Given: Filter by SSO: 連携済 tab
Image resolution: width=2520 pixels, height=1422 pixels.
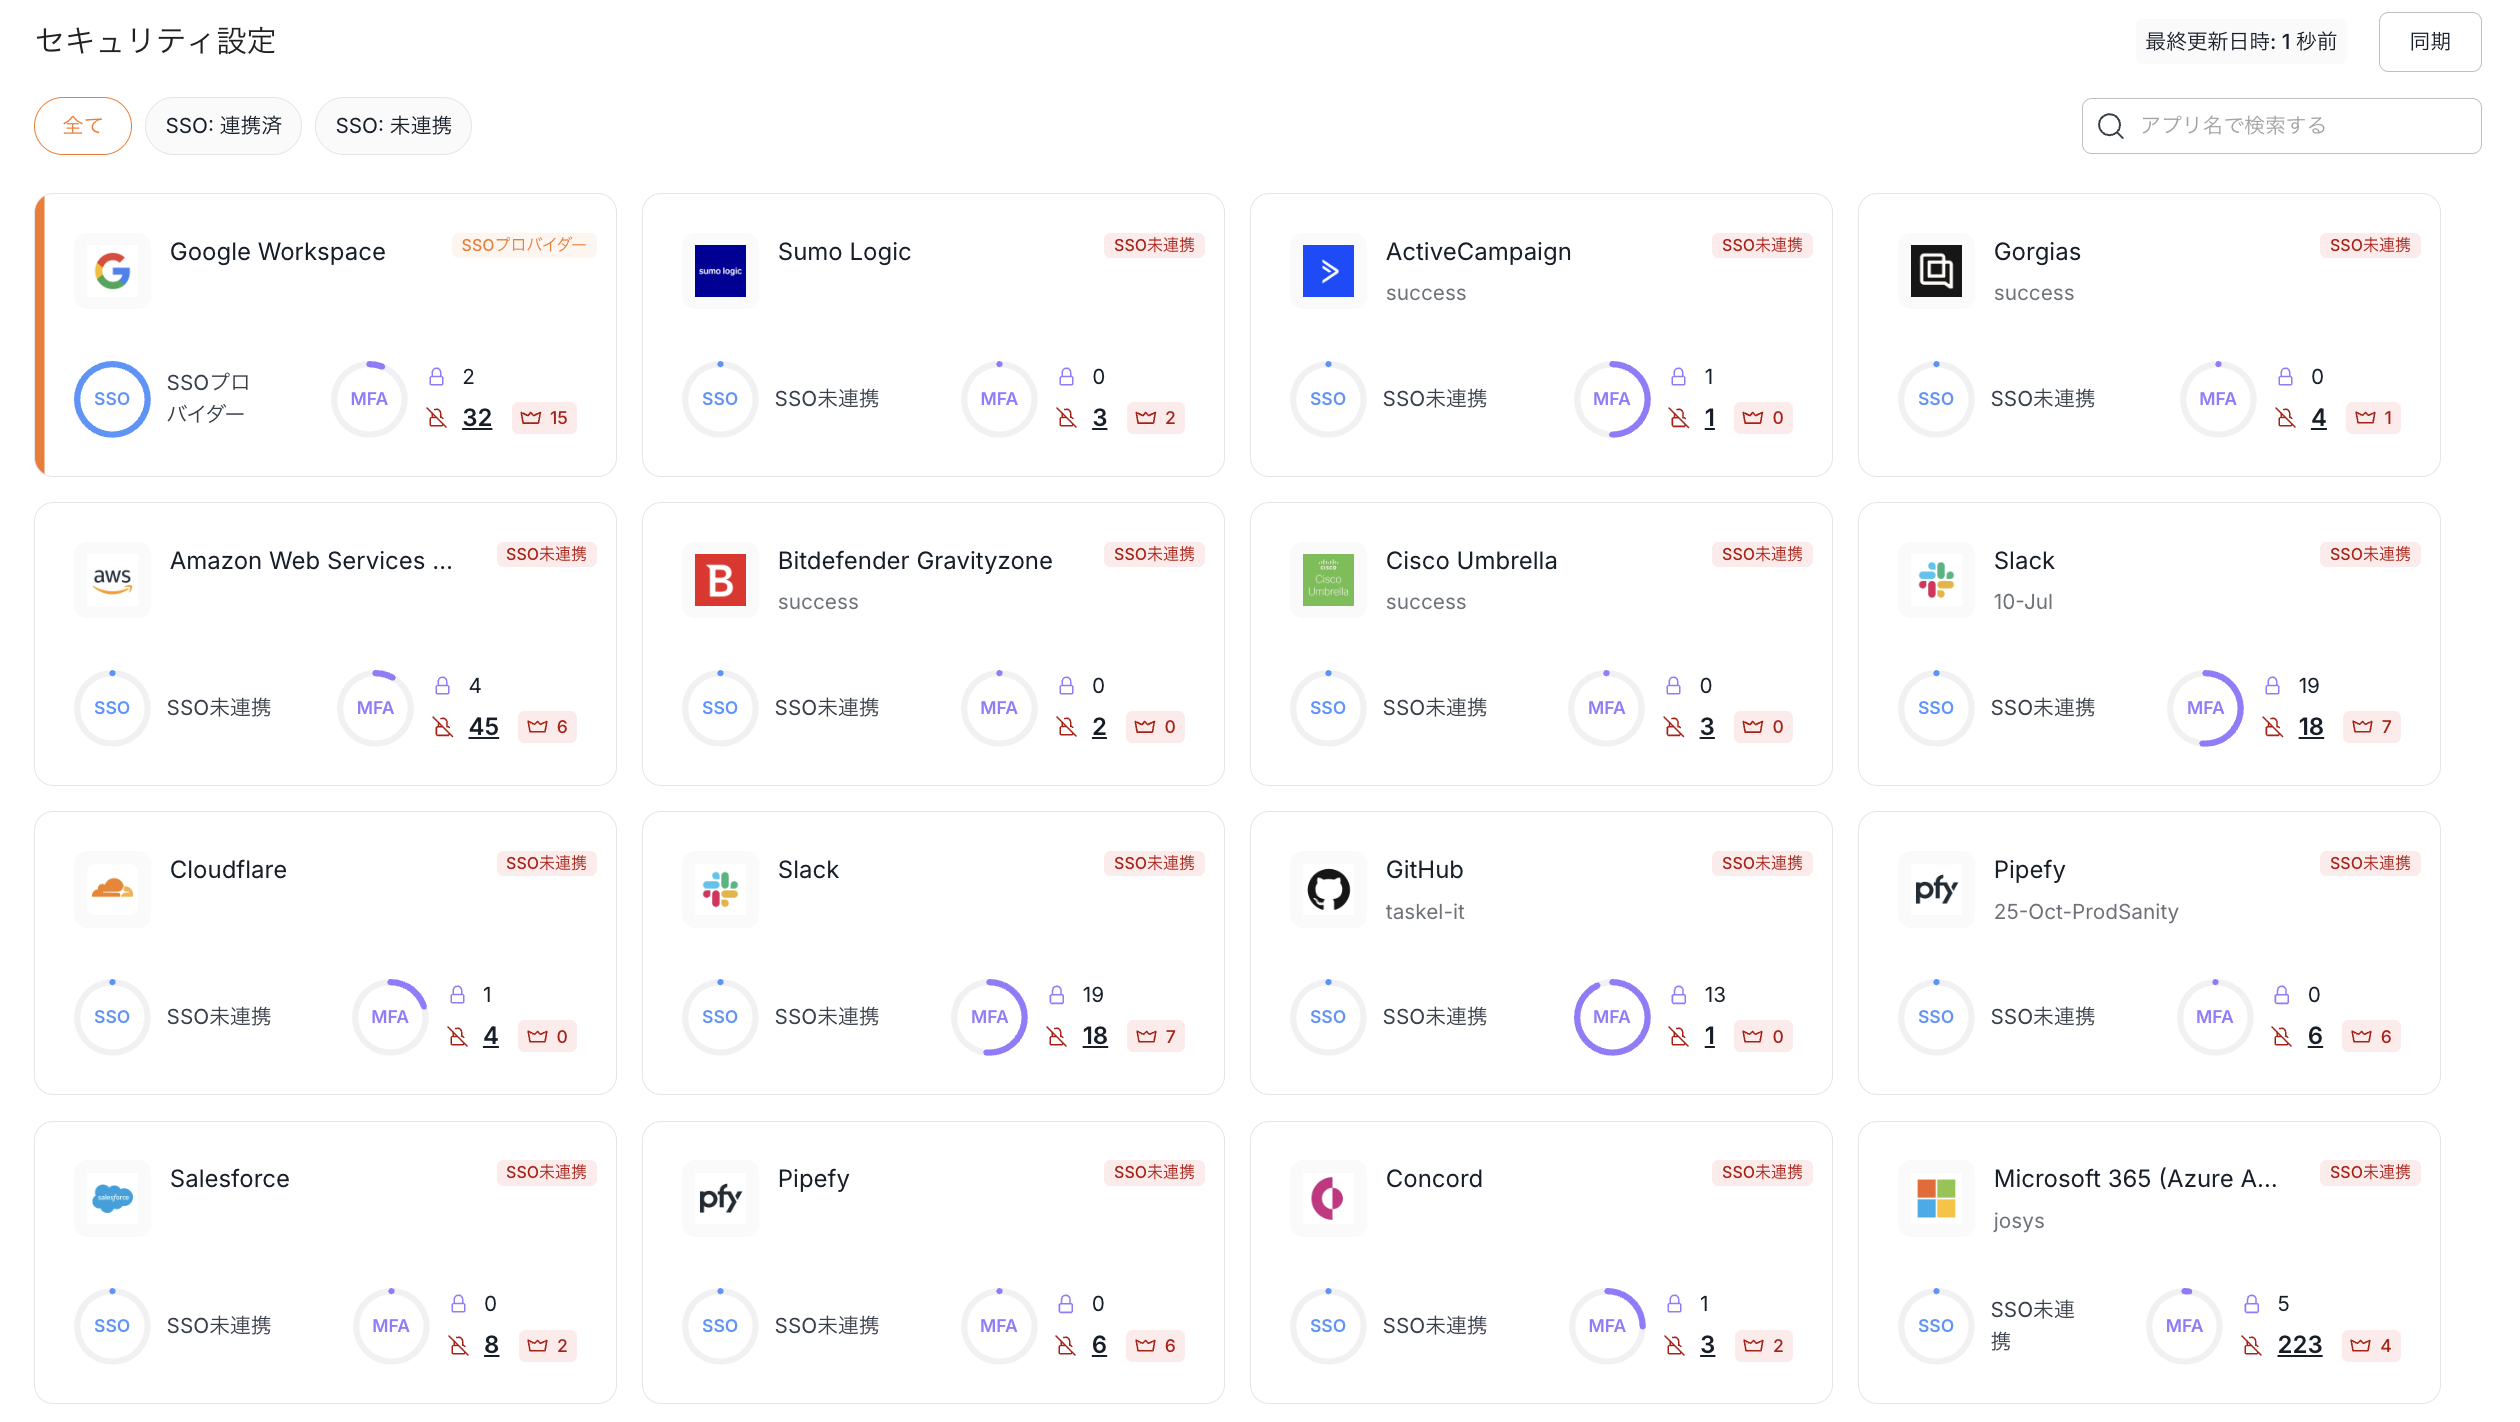Looking at the screenshot, I should (x=223, y=126).
